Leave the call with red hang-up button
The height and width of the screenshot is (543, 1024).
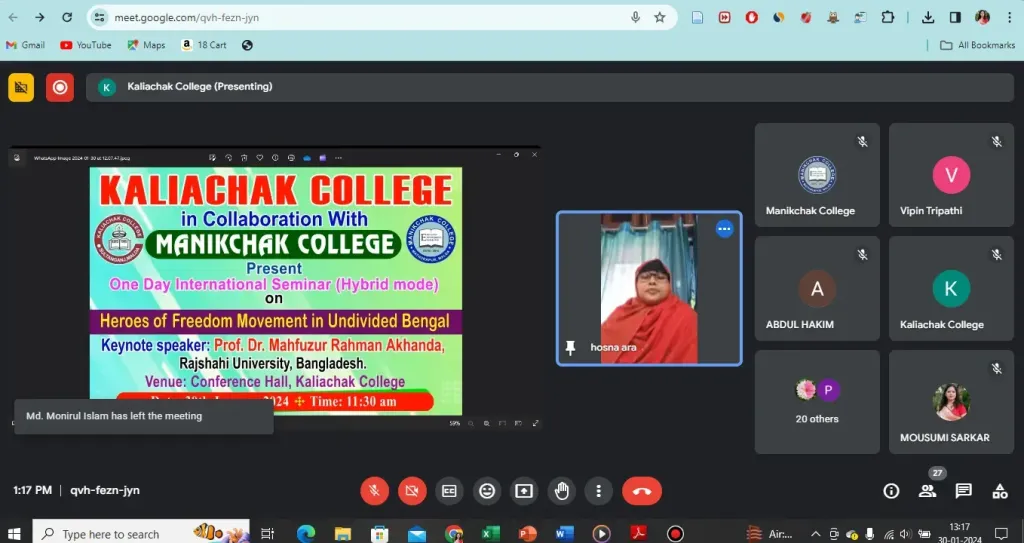[642, 491]
